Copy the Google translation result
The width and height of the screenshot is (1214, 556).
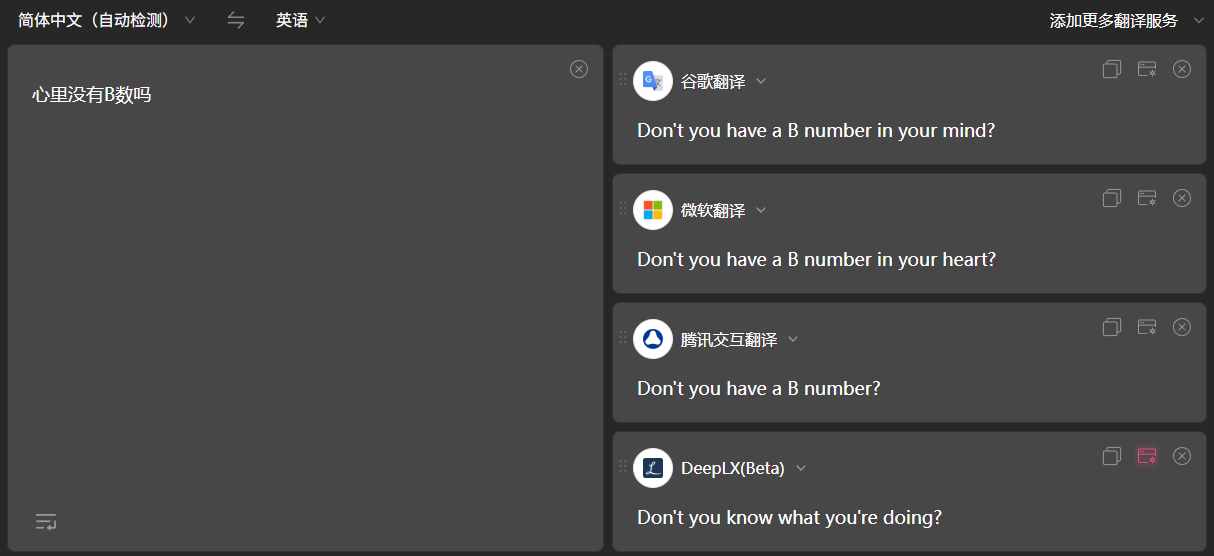tap(1111, 69)
